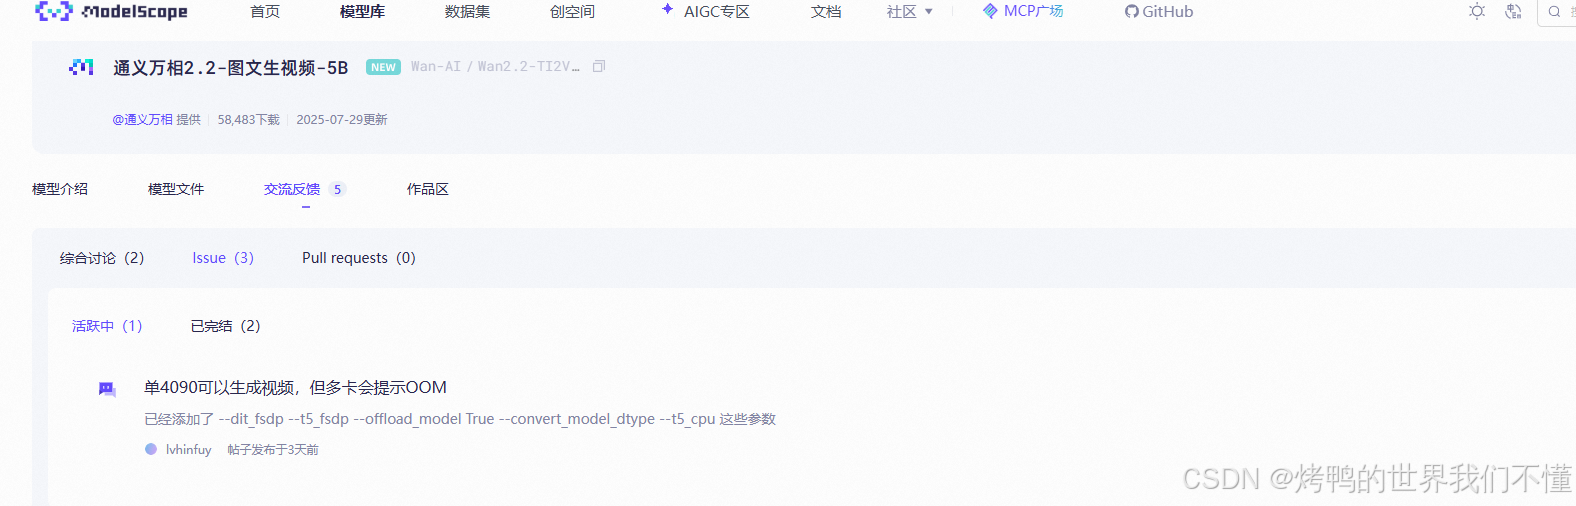Screen dimensions: 1576x506
Task: Open the 文档 page
Action: [826, 12]
